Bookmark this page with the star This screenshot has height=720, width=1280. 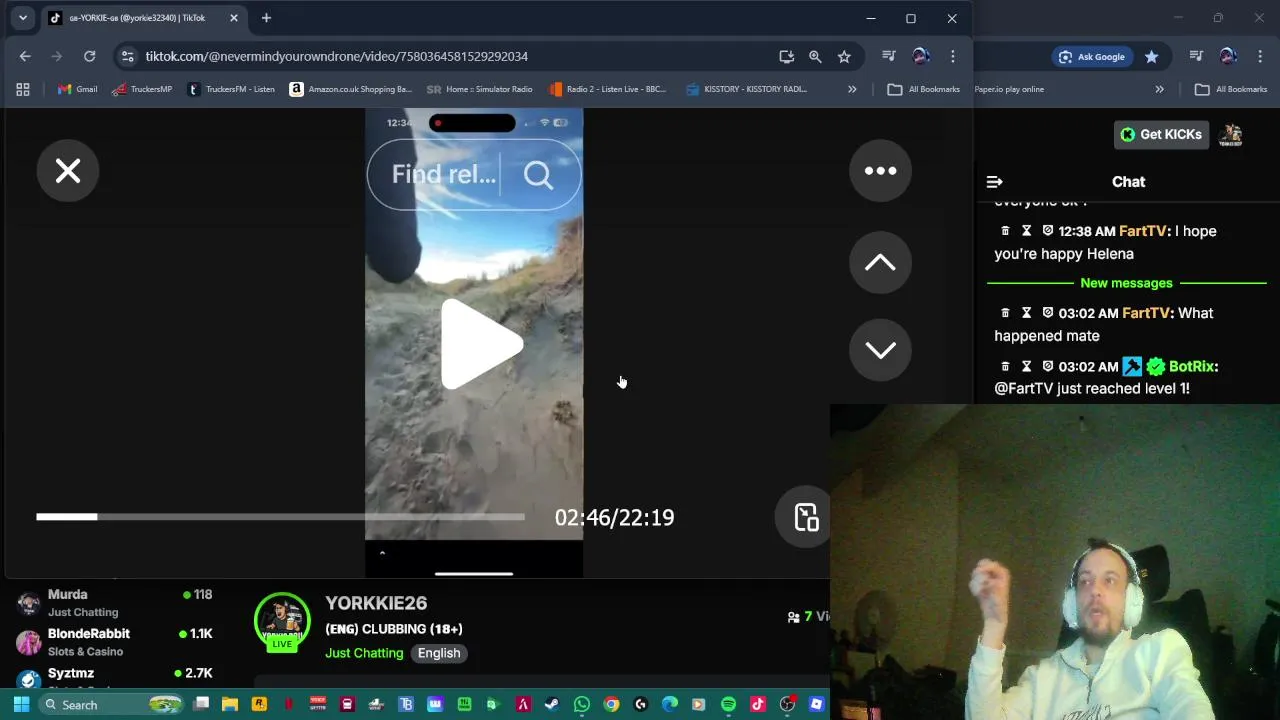click(x=844, y=57)
